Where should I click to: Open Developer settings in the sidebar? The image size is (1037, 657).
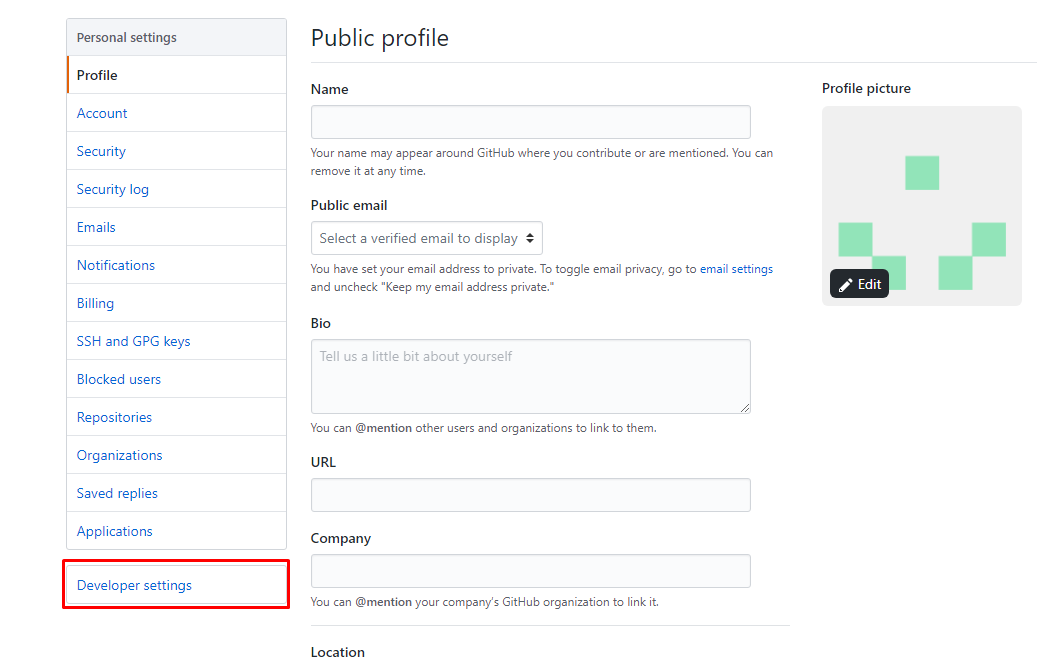click(x=134, y=585)
